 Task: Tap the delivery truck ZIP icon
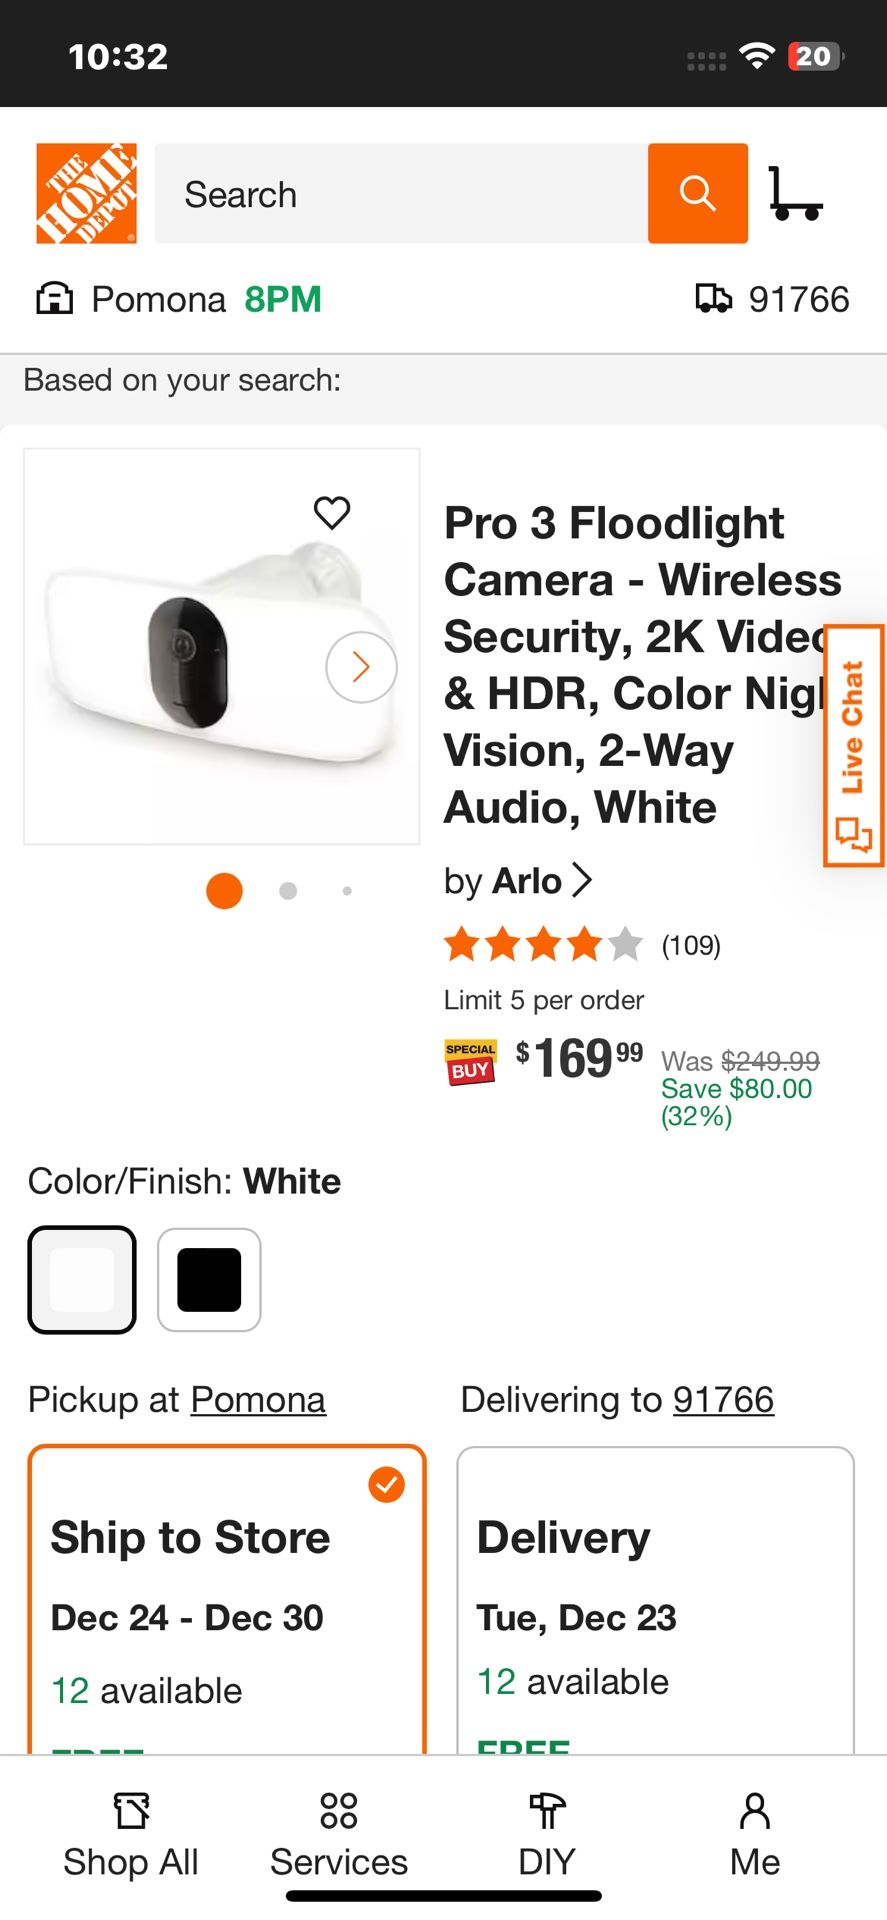(713, 299)
